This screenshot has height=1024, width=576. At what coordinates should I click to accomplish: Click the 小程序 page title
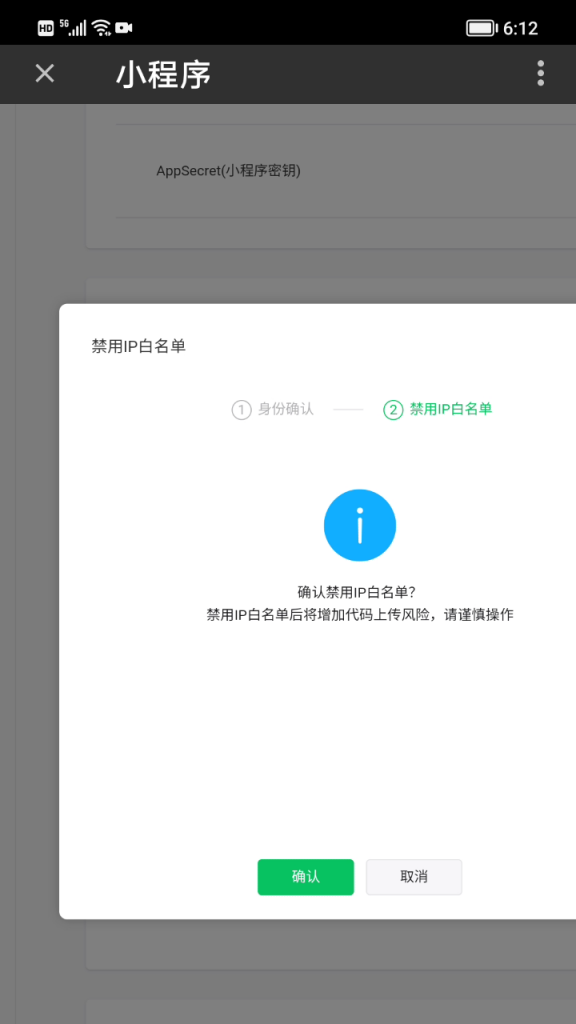pos(163,74)
